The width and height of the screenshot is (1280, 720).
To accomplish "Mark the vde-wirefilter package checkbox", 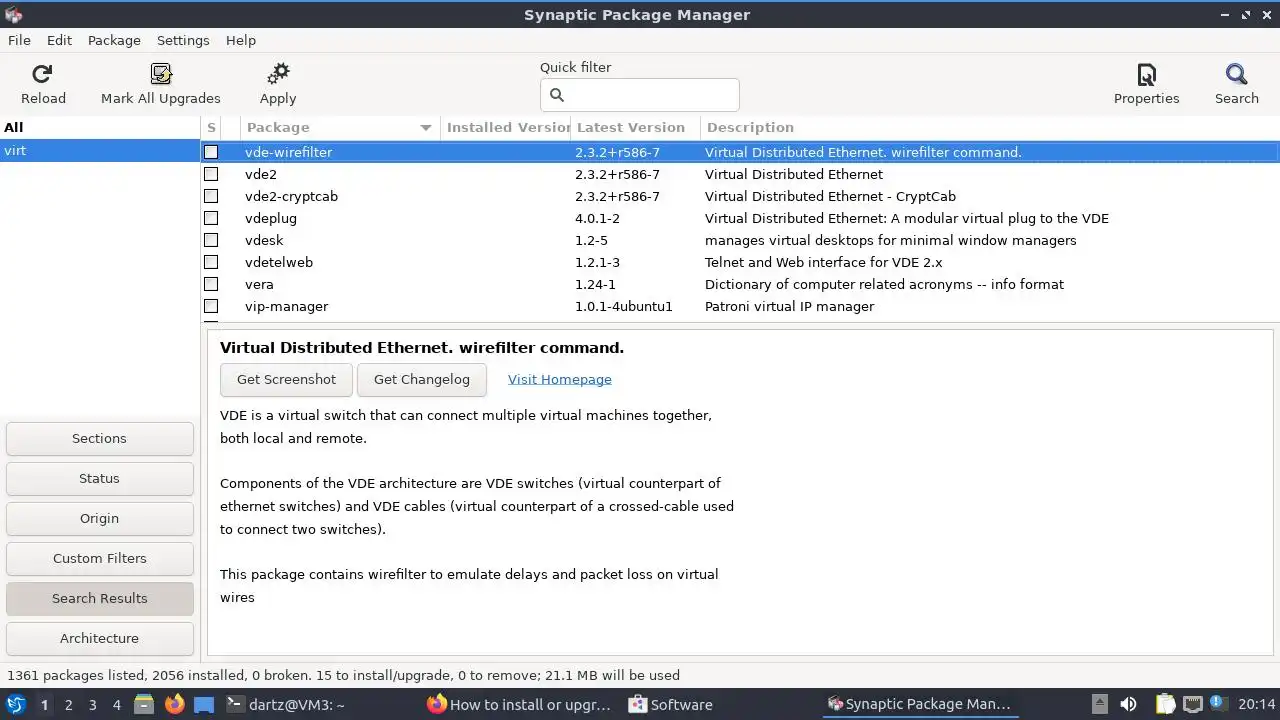I will (x=211, y=152).
